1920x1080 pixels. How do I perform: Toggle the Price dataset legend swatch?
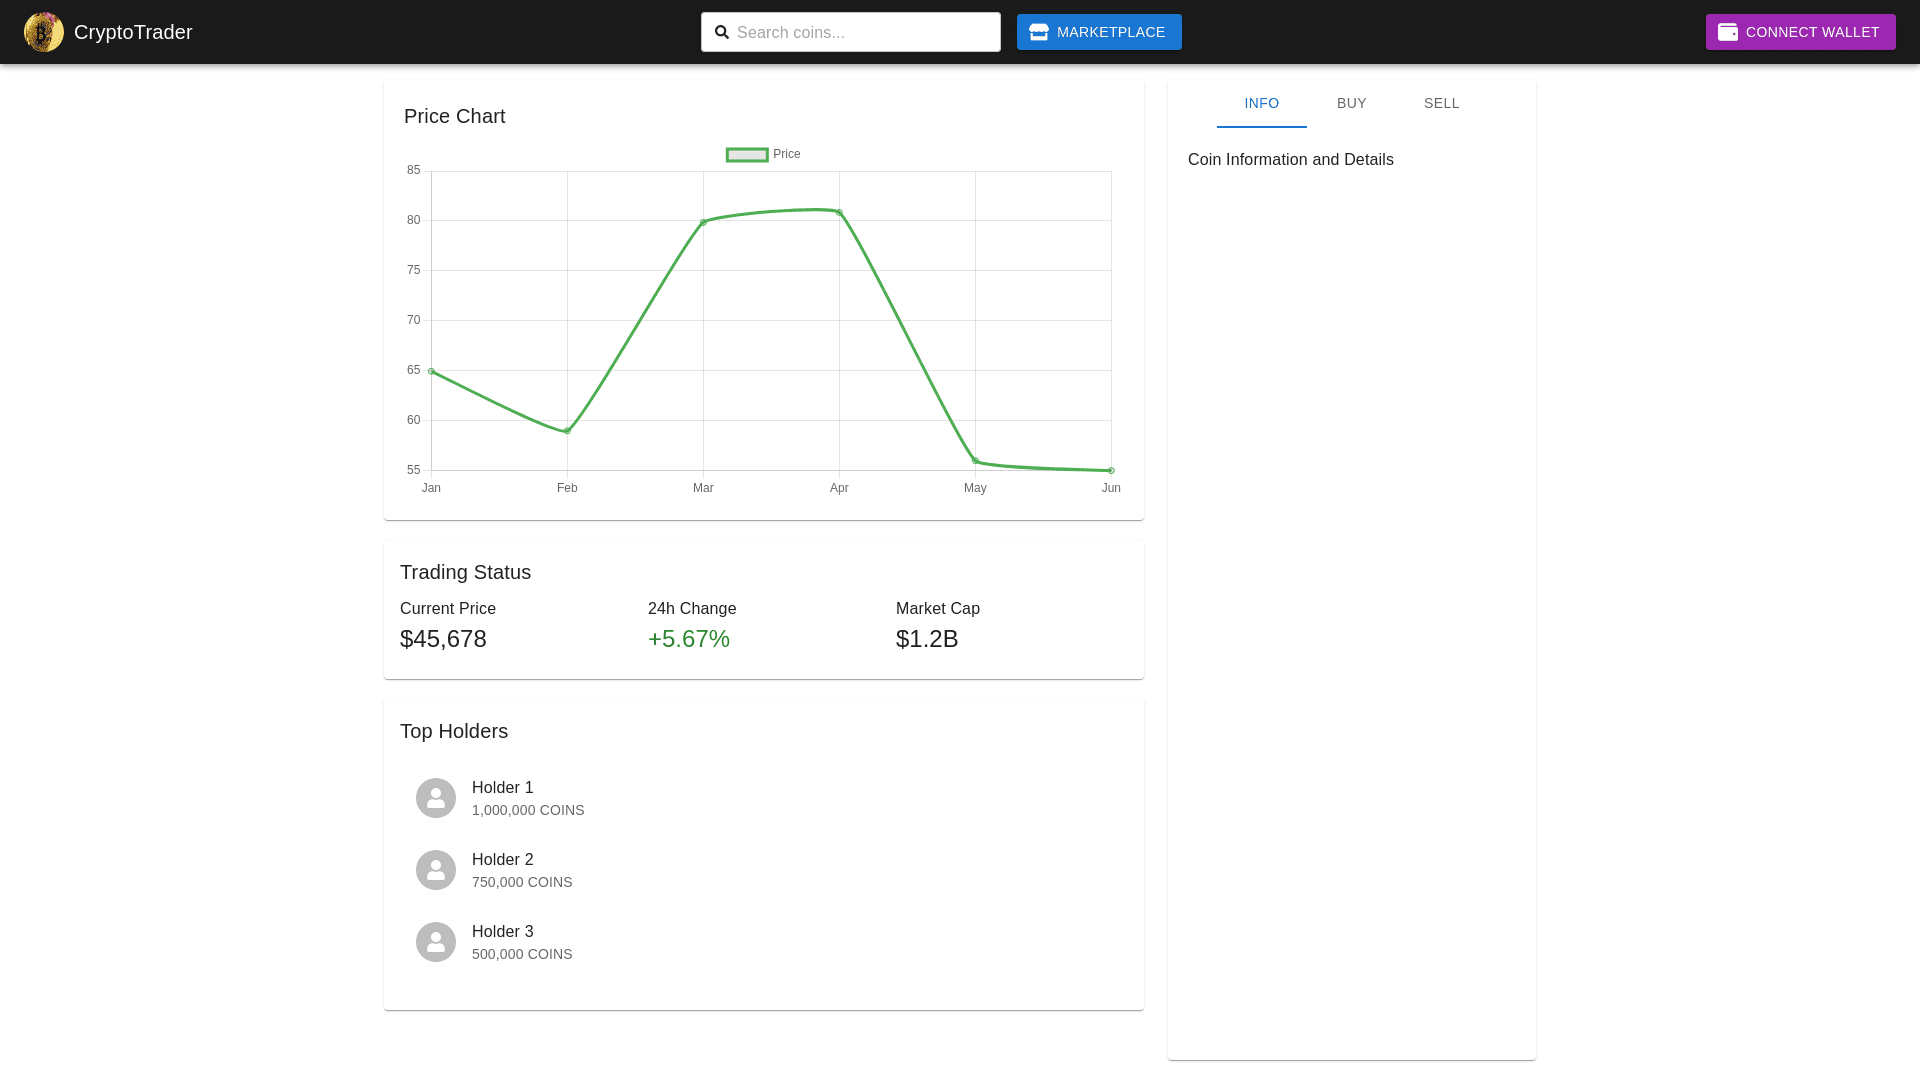point(747,154)
